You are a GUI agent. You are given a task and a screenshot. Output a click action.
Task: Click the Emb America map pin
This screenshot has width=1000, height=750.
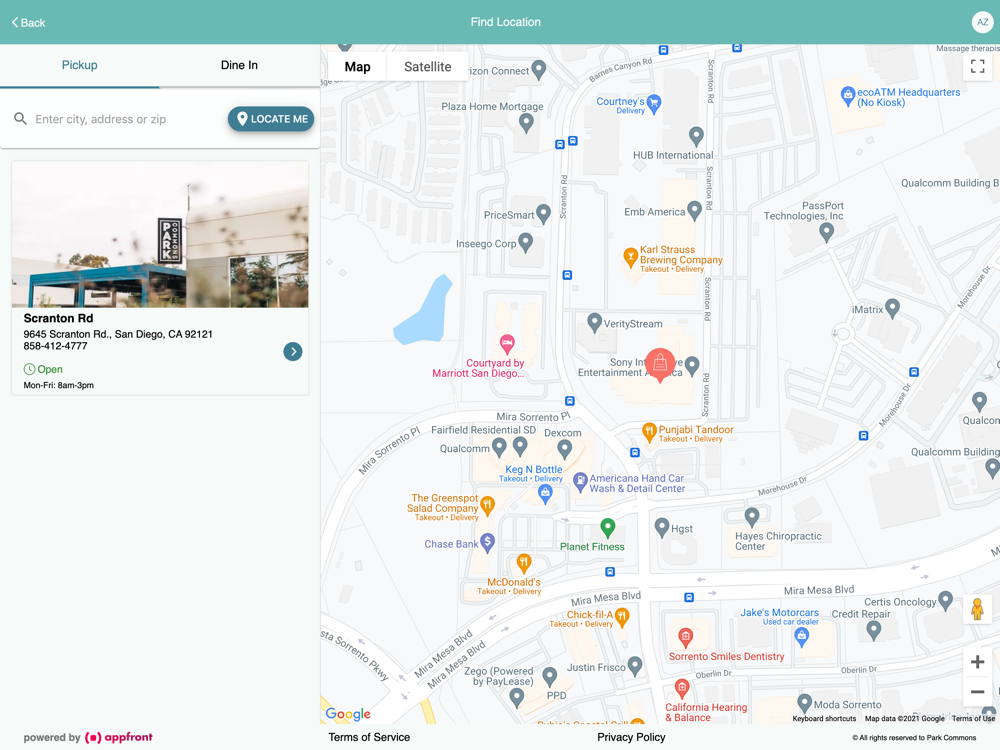pos(695,210)
